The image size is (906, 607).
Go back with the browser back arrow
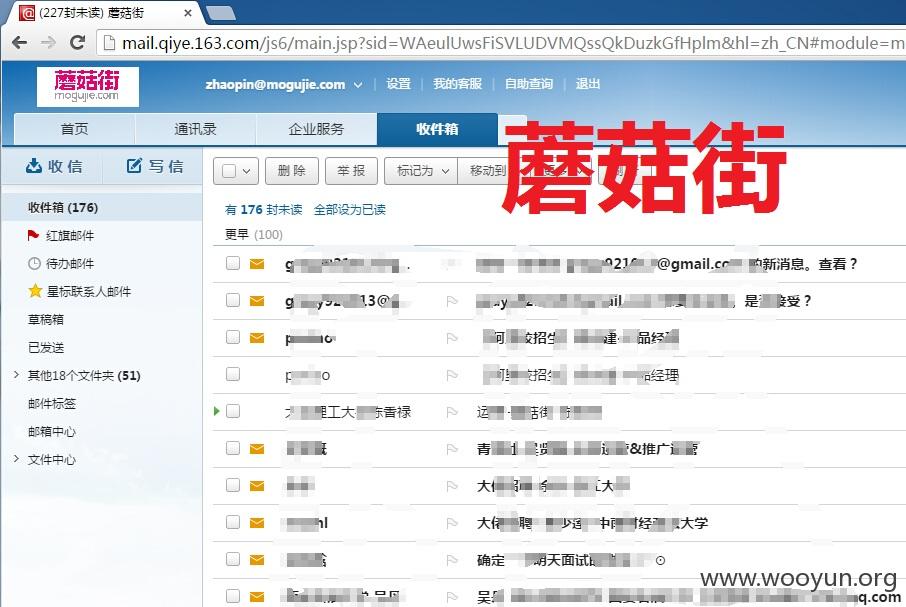tap(19, 42)
